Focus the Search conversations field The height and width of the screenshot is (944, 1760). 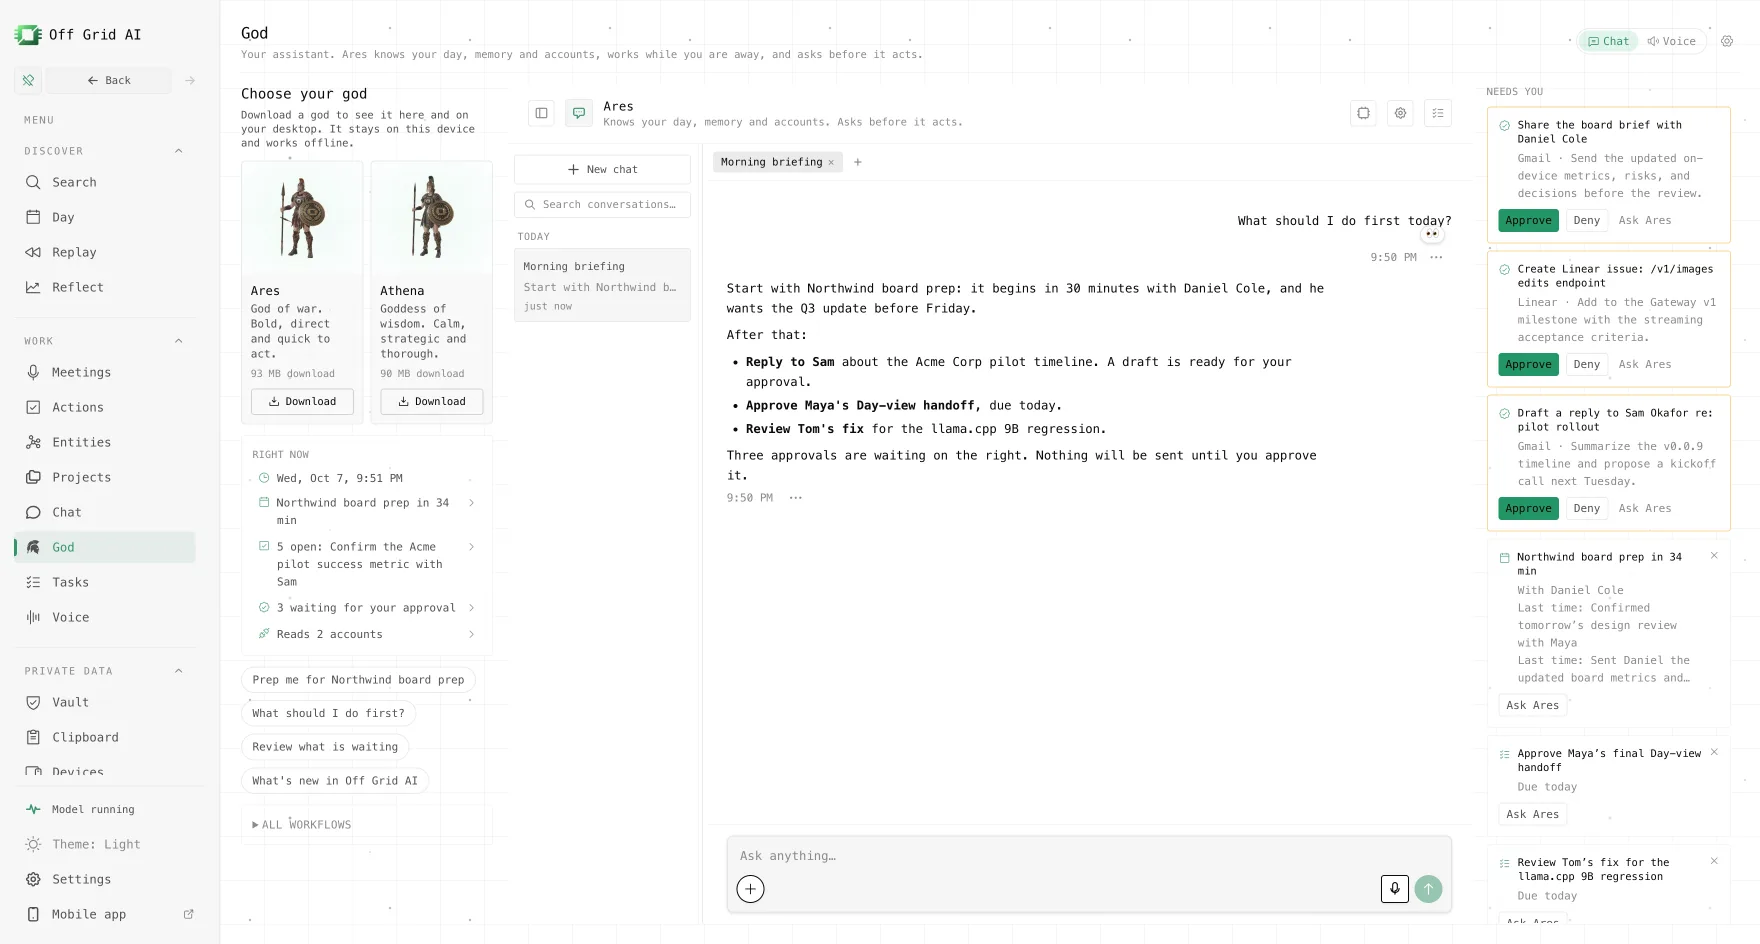point(602,204)
